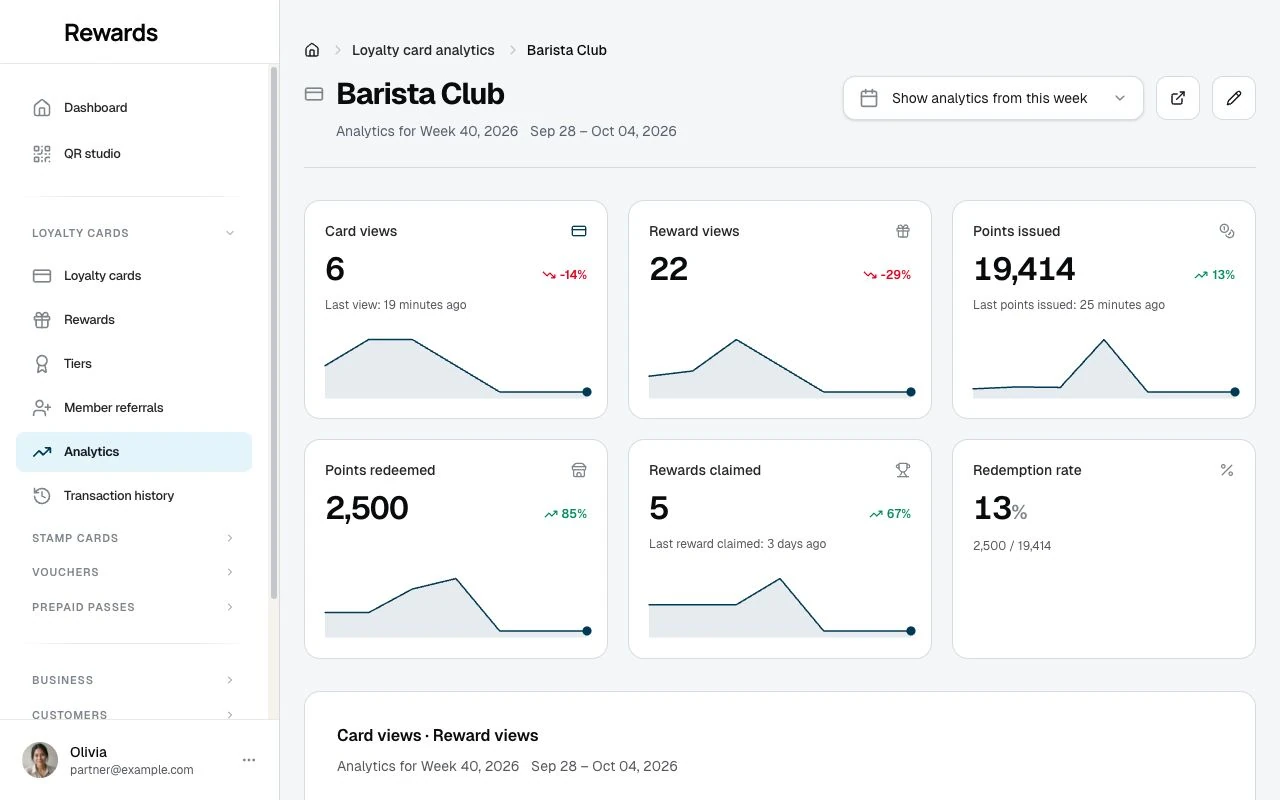Click the home icon in breadcrumb
1280x800 pixels.
pyautogui.click(x=312, y=50)
